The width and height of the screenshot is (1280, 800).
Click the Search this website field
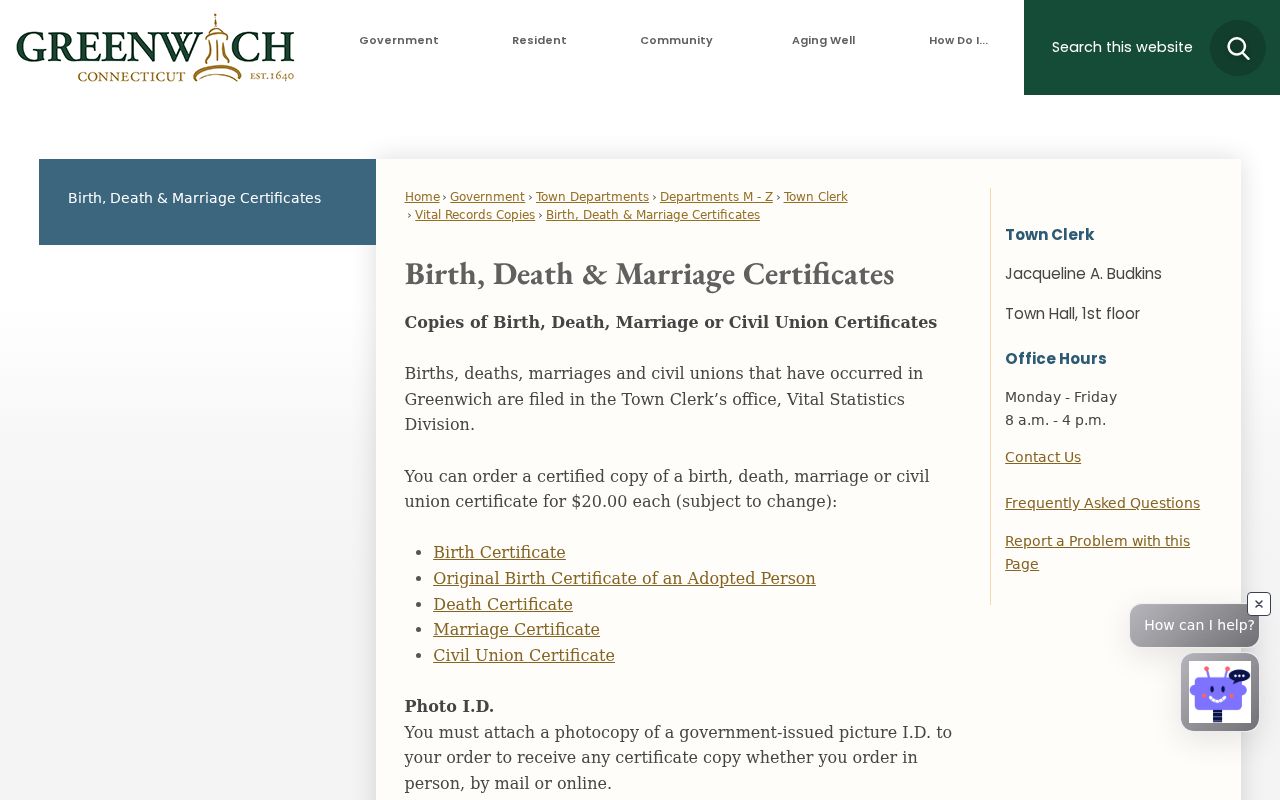(1122, 47)
